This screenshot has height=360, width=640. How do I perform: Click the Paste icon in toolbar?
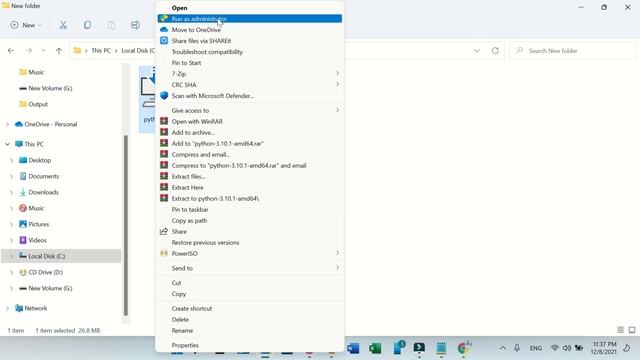111,25
